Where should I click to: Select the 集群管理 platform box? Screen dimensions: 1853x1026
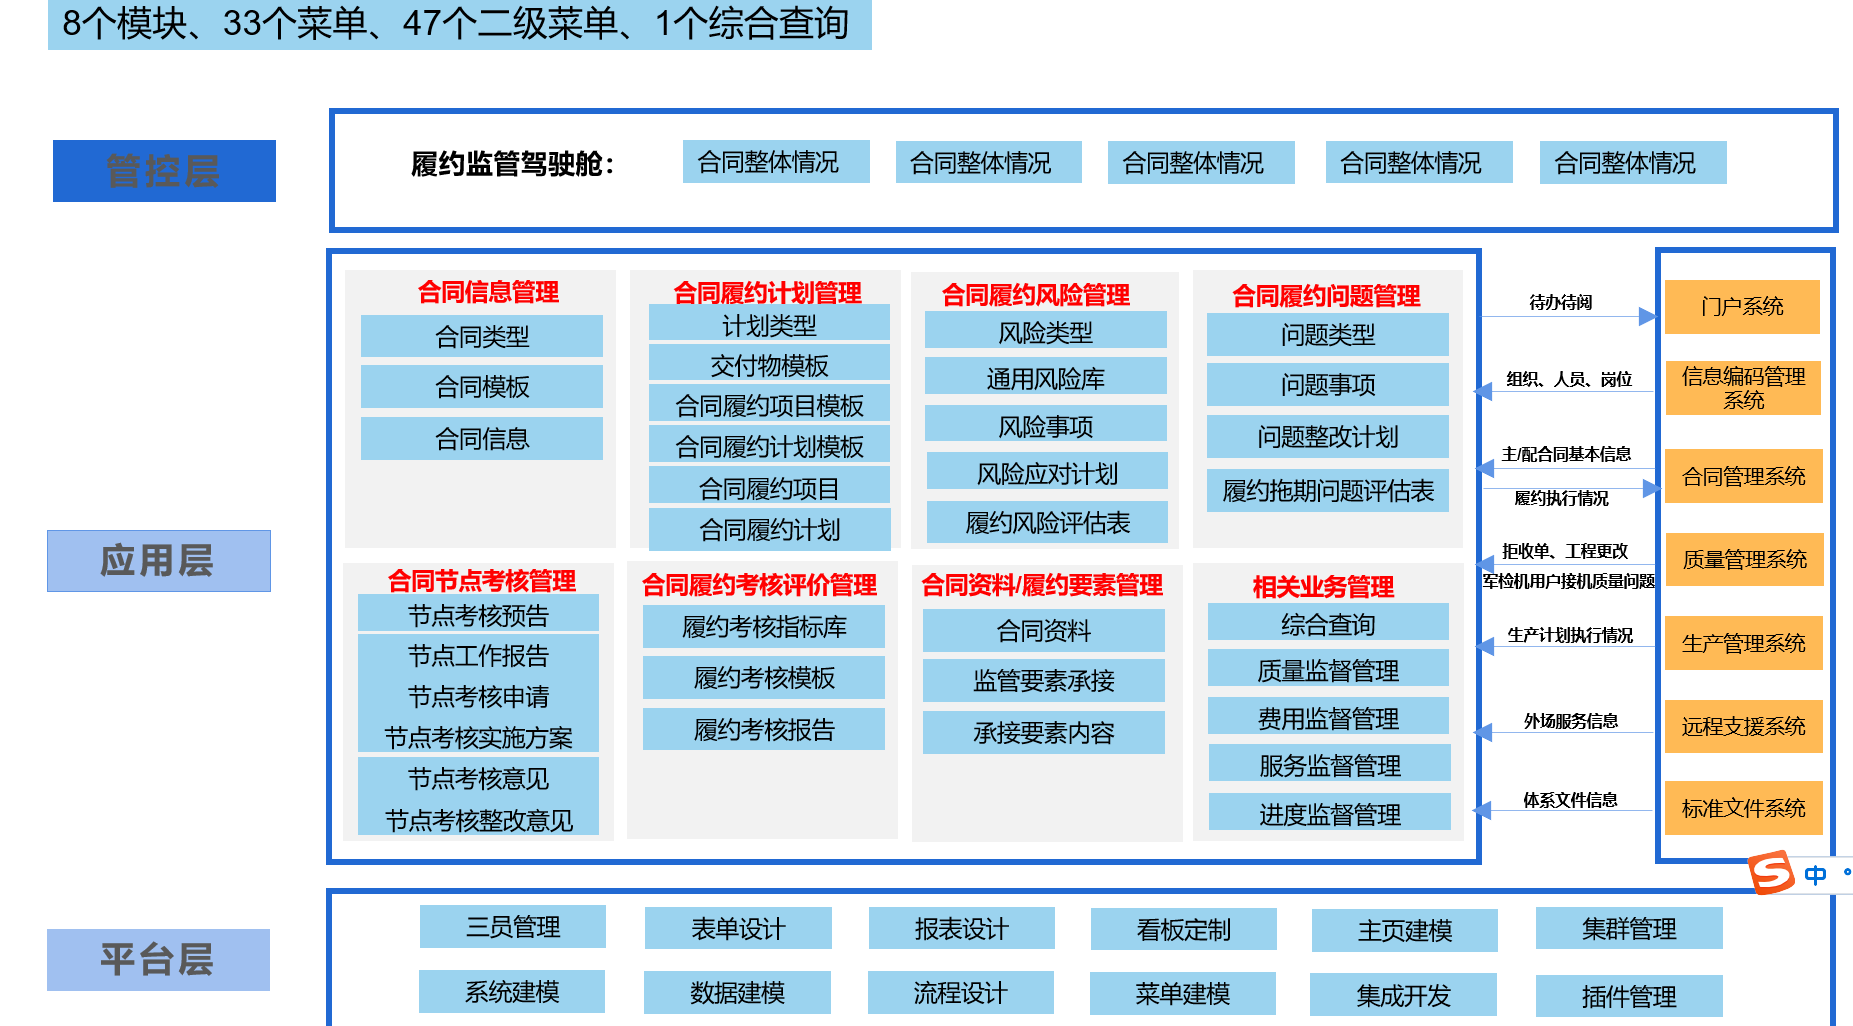(x=1629, y=928)
